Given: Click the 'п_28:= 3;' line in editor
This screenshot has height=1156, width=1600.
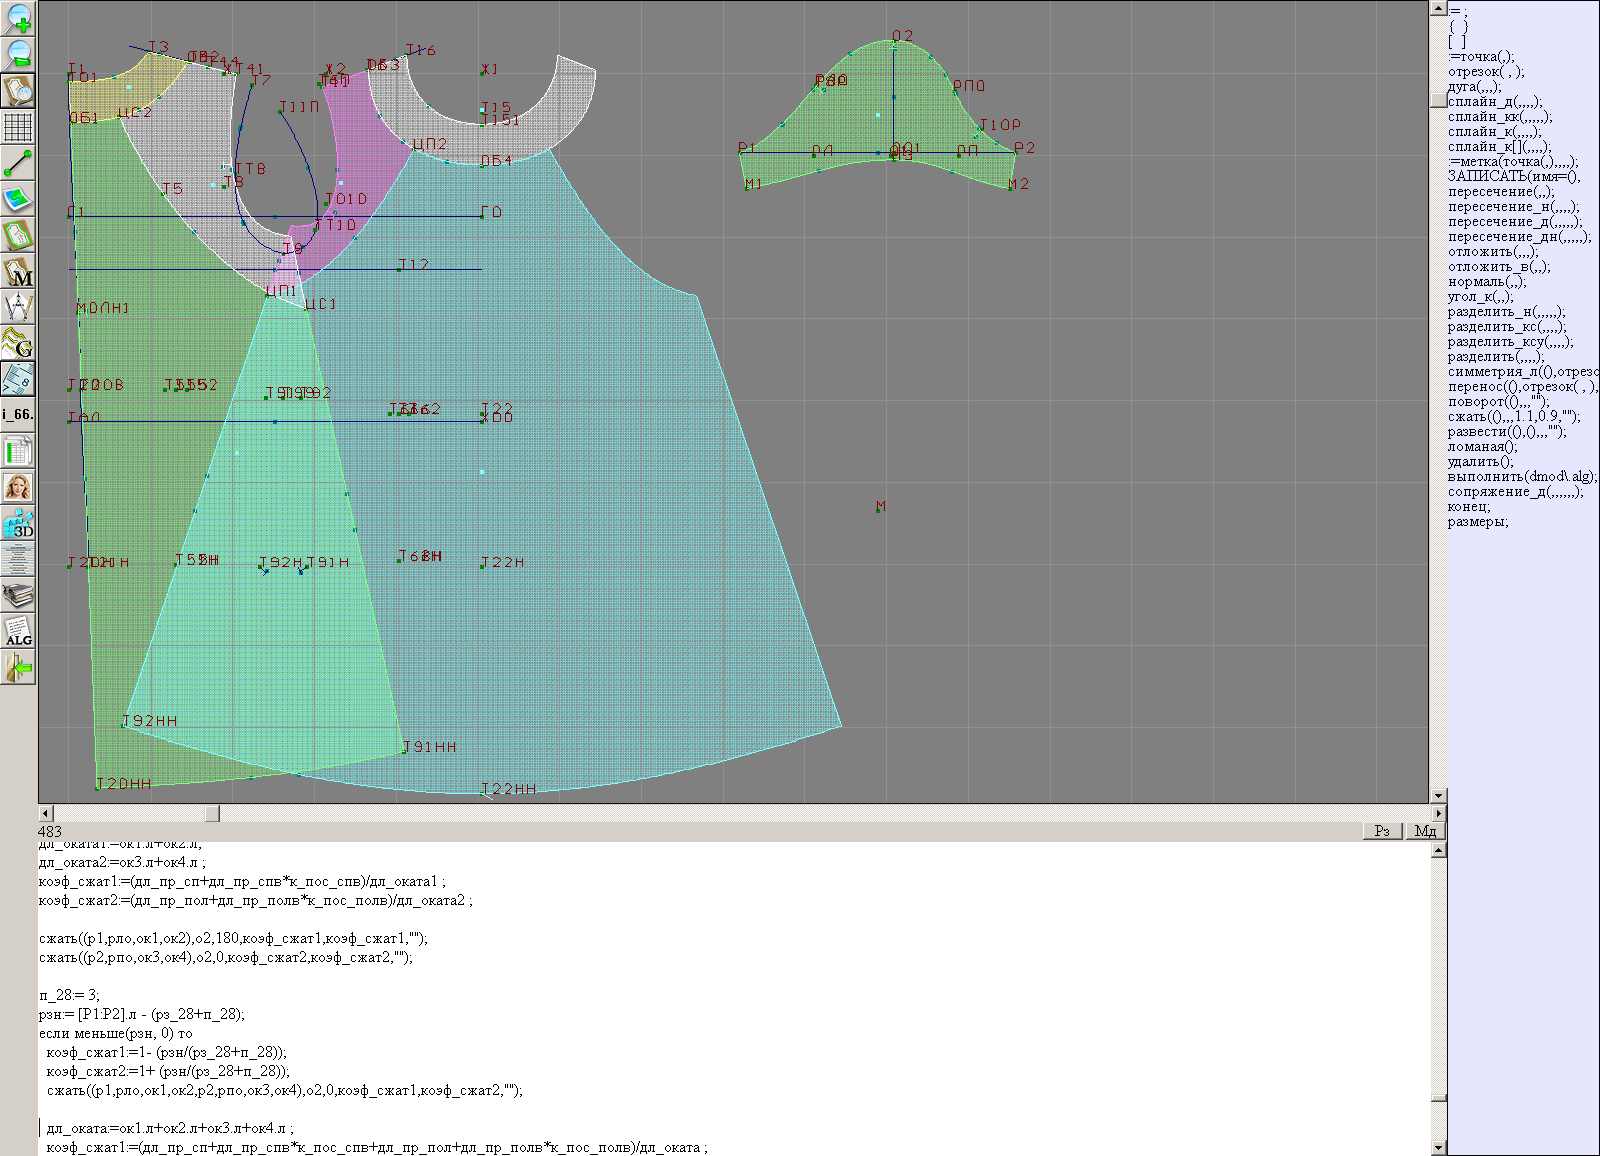Looking at the screenshot, I should pyautogui.click(x=70, y=995).
